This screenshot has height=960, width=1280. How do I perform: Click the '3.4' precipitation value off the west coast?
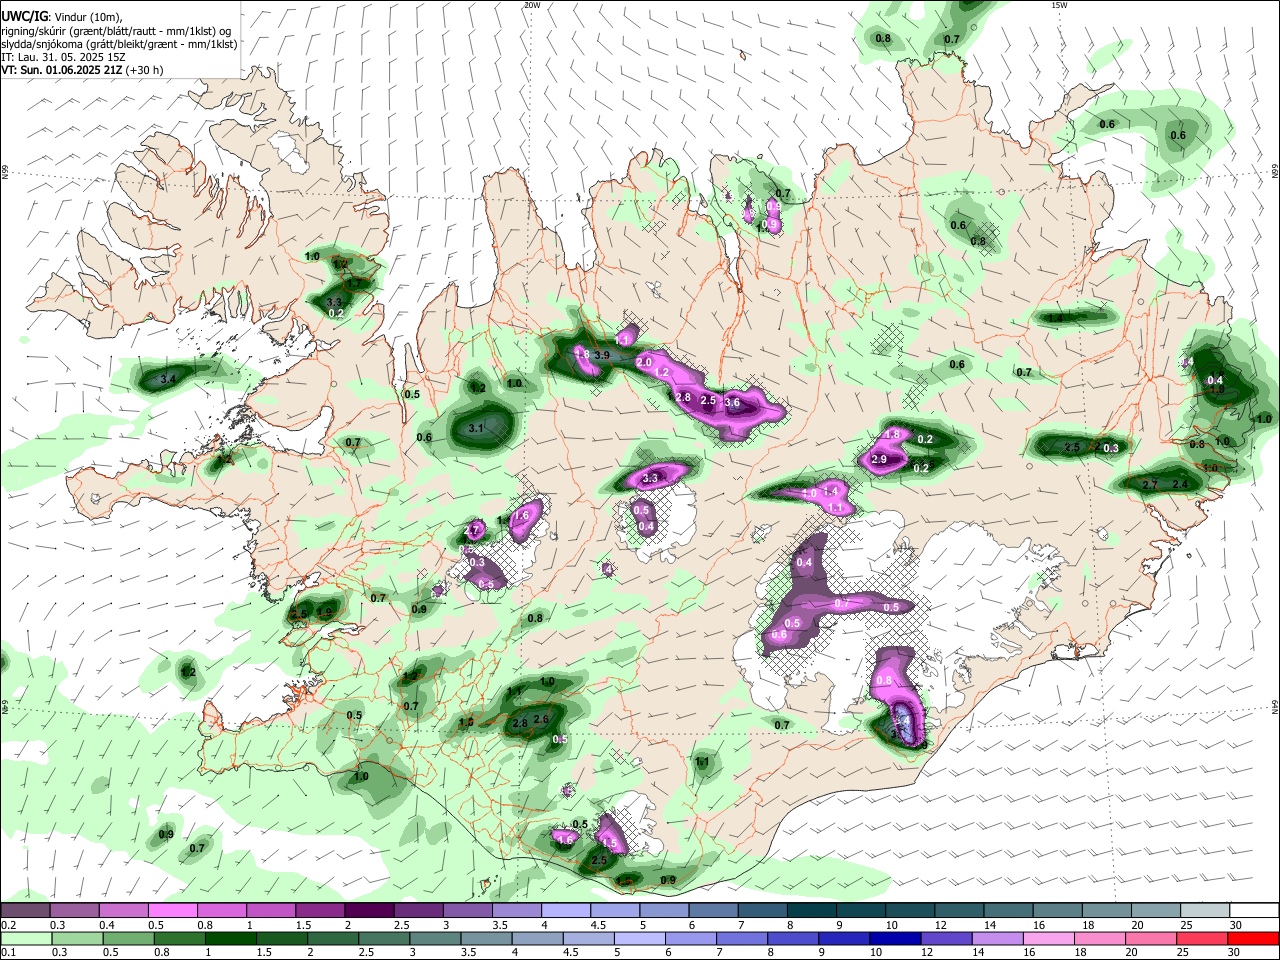click(x=168, y=379)
